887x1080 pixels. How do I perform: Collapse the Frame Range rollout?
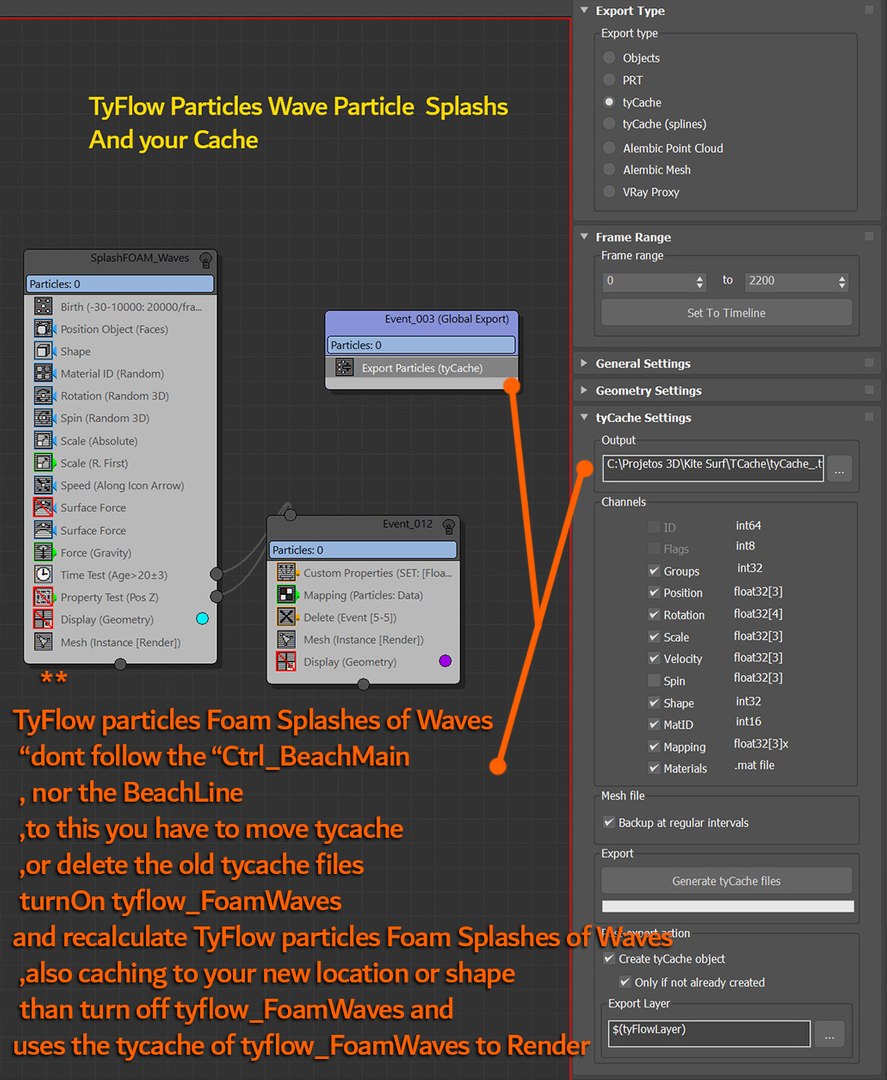click(584, 236)
